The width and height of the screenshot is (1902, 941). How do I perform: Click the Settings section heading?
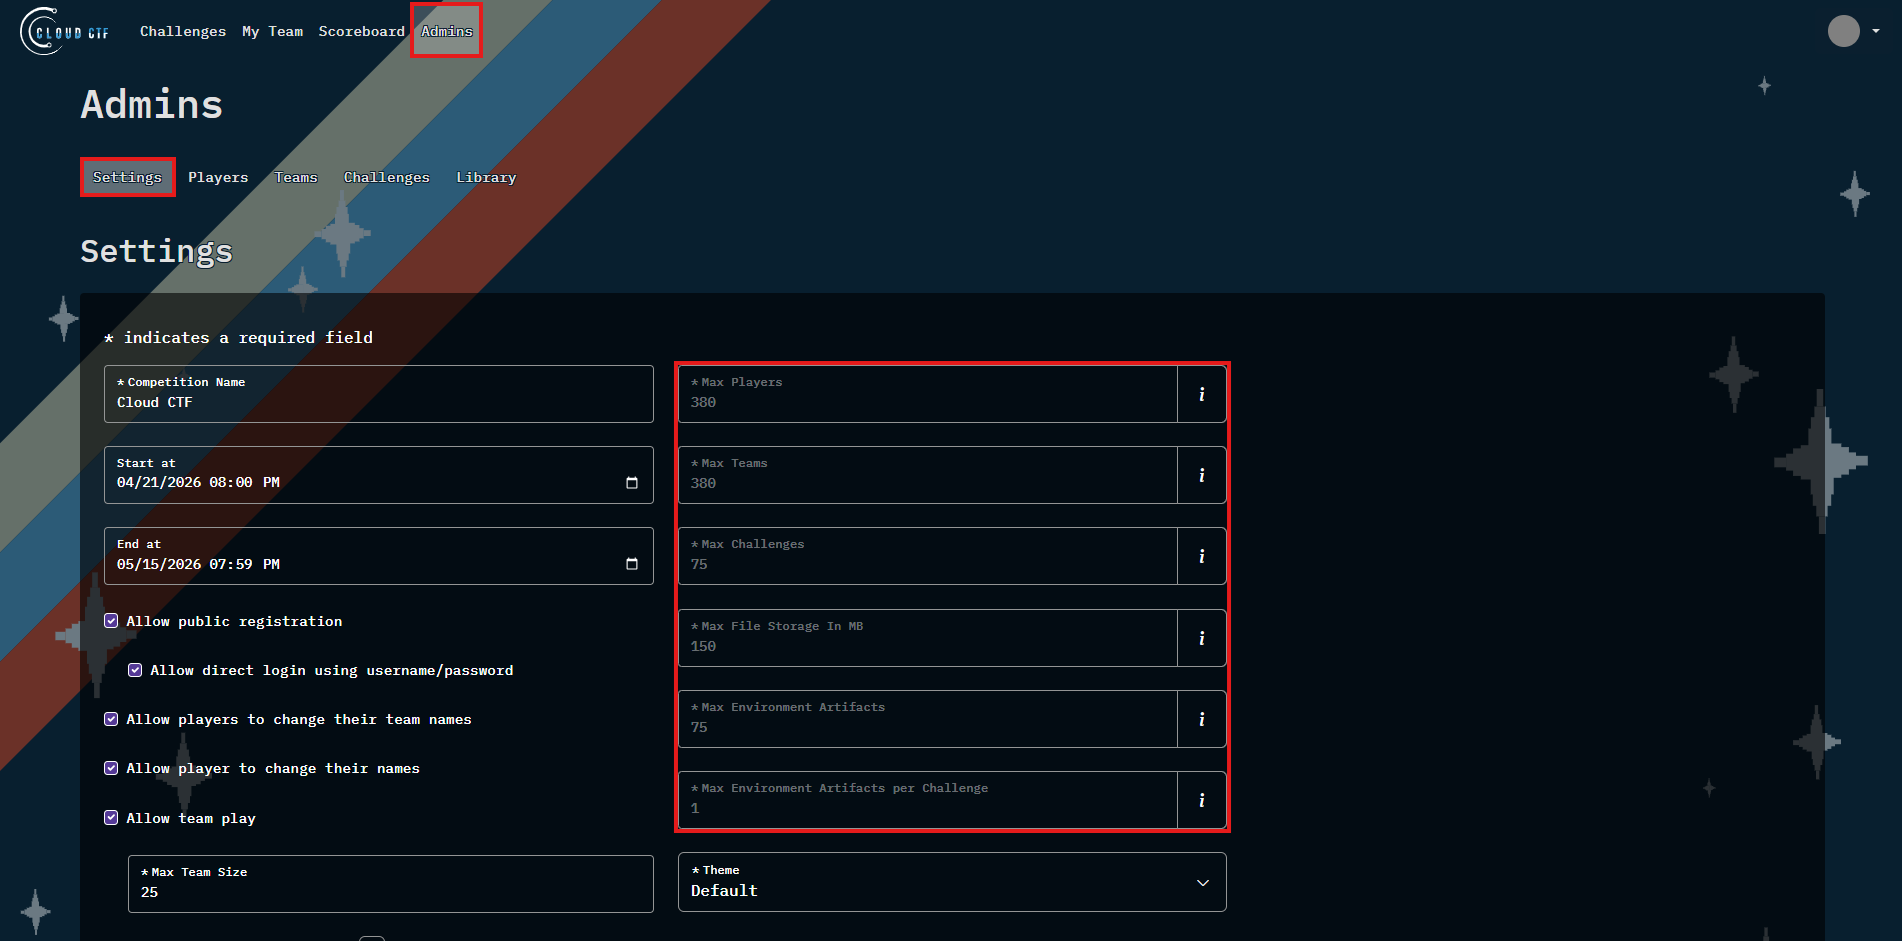157,251
